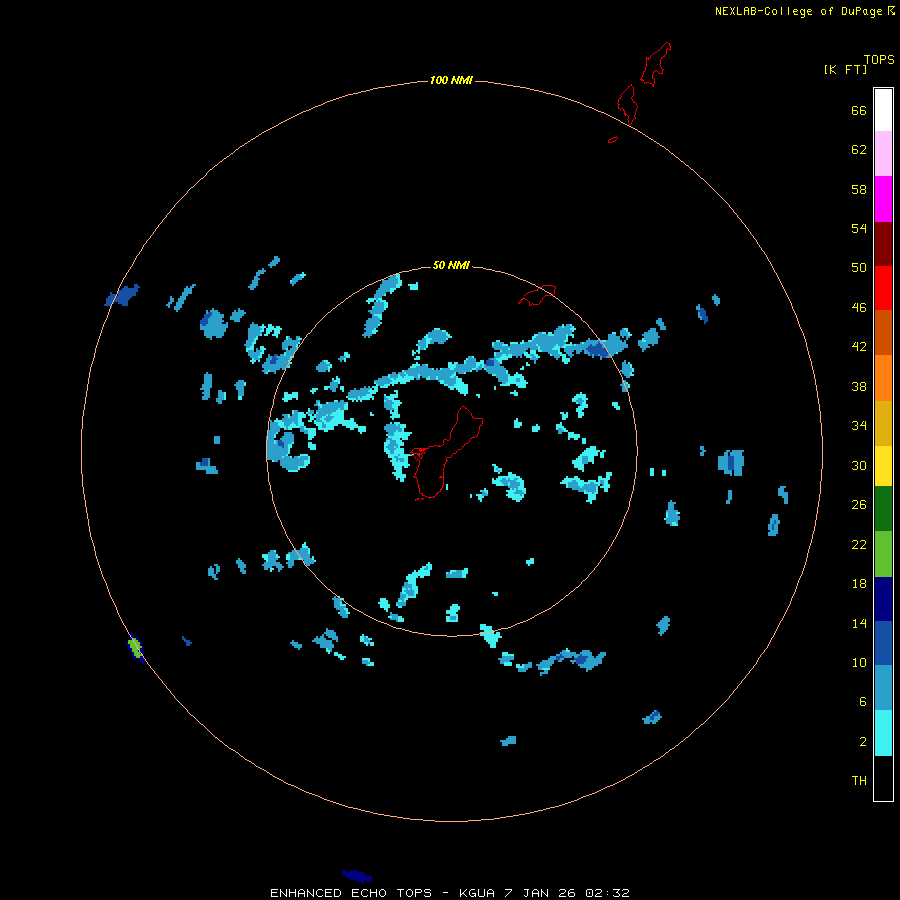Click the TH legend label
Image resolution: width=900 pixels, height=900 pixels.
point(859,781)
